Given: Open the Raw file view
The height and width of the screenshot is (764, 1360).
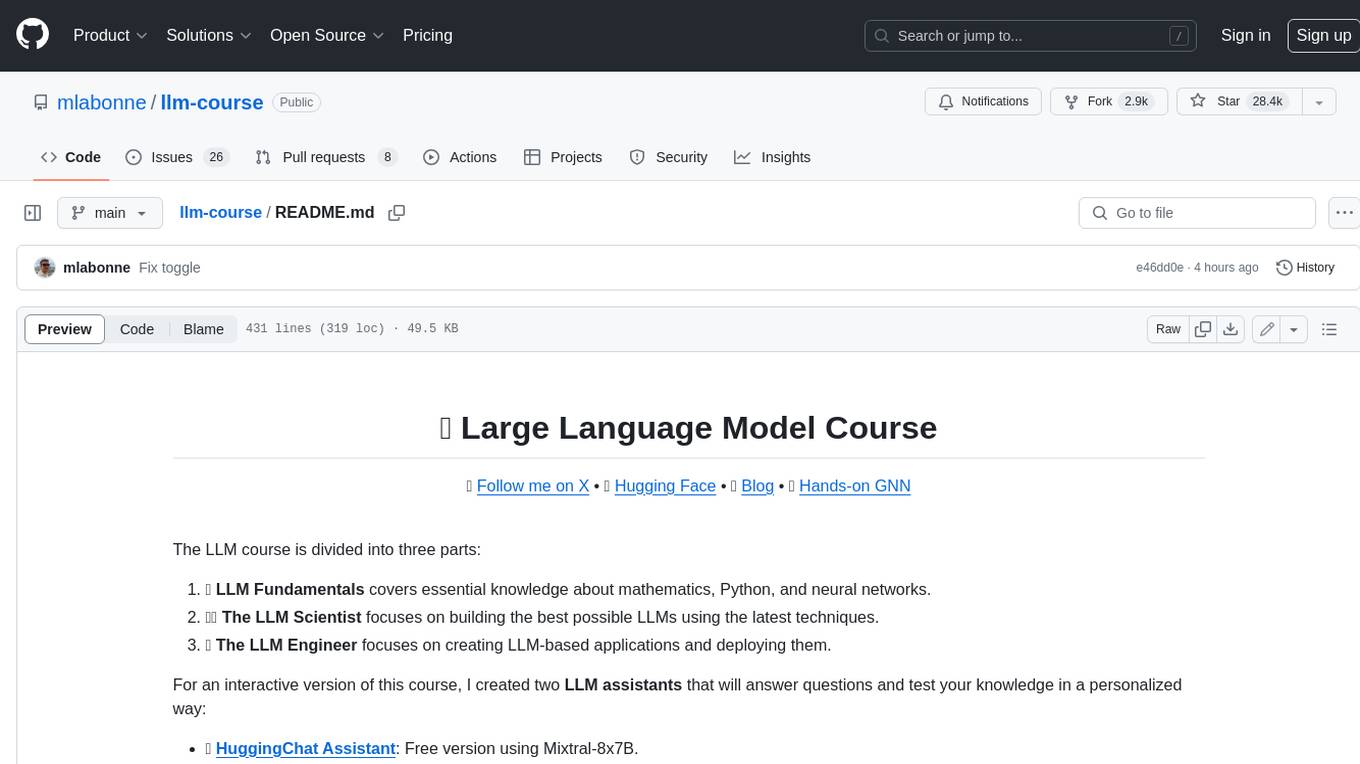Looking at the screenshot, I should coord(1168,329).
